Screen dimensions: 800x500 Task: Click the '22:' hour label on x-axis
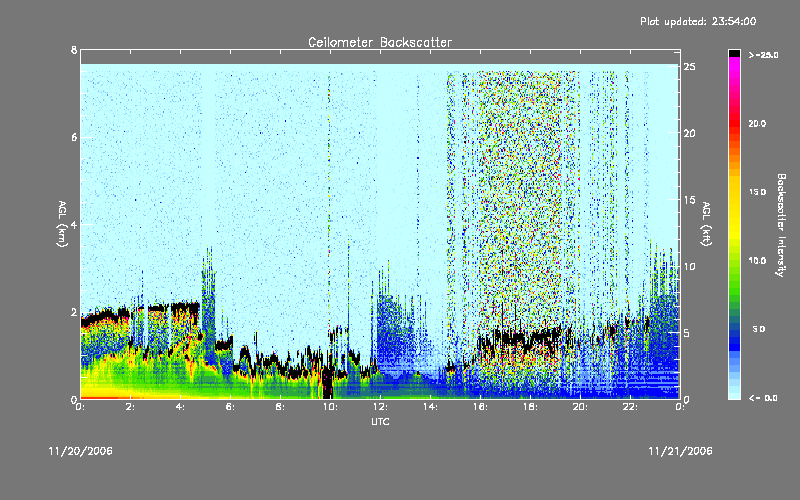pyautogui.click(x=630, y=407)
